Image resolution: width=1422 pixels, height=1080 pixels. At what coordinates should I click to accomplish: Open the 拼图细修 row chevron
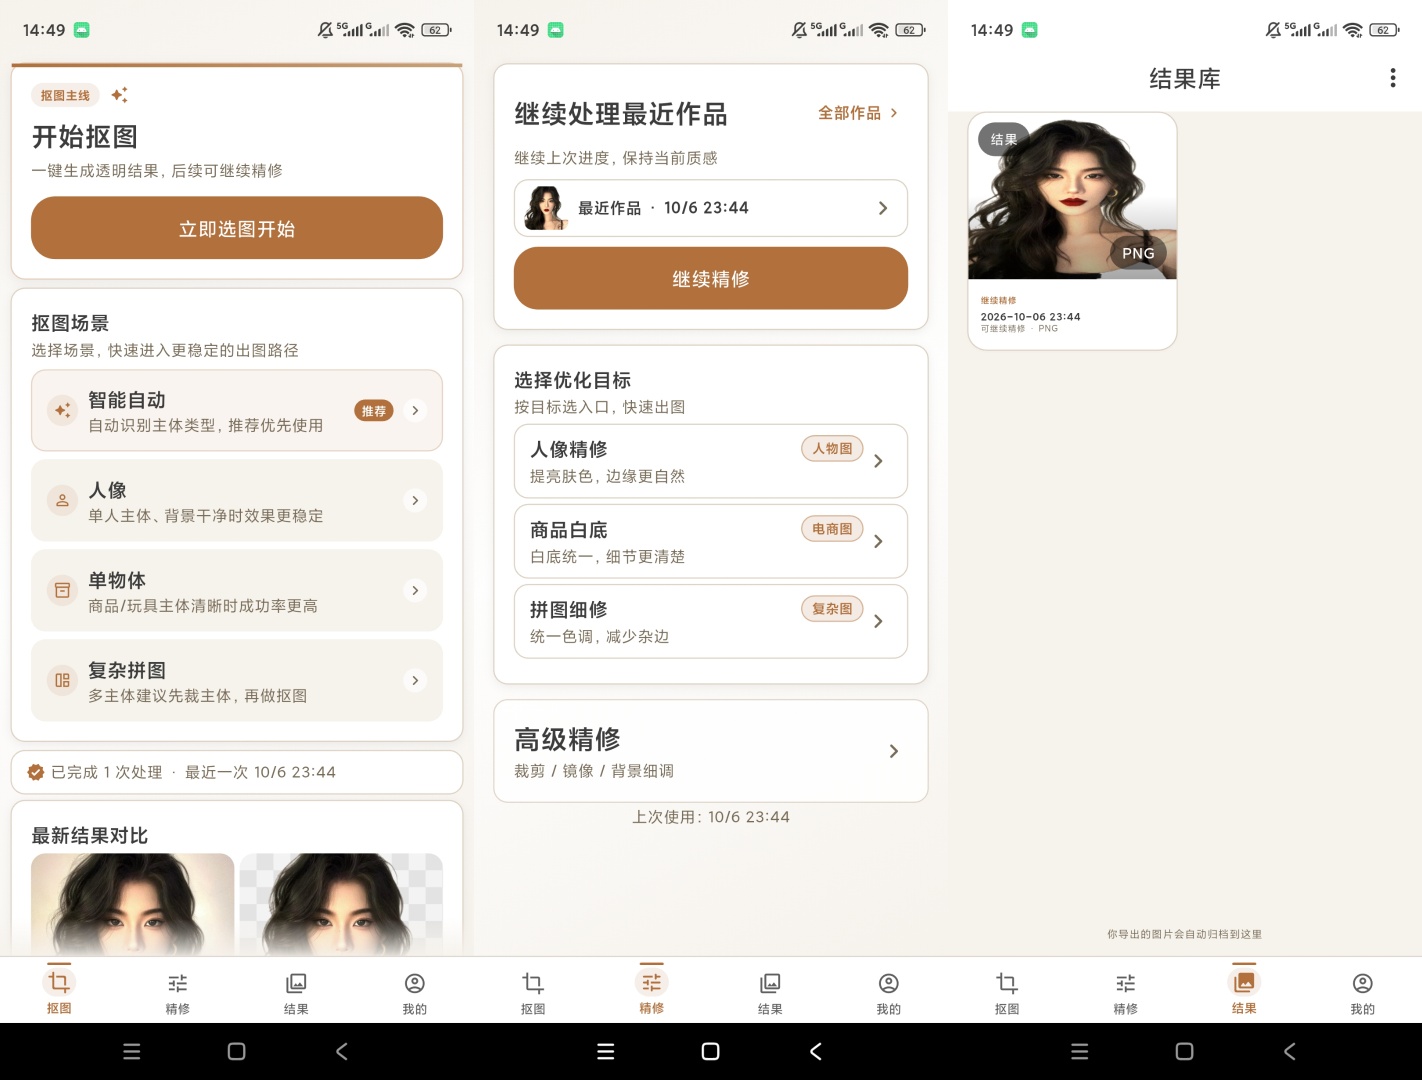pos(878,621)
